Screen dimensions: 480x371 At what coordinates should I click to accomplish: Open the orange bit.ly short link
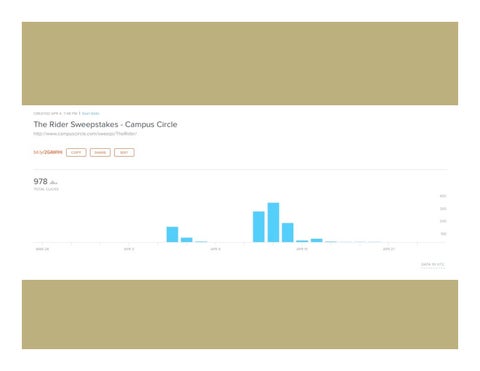[48, 152]
